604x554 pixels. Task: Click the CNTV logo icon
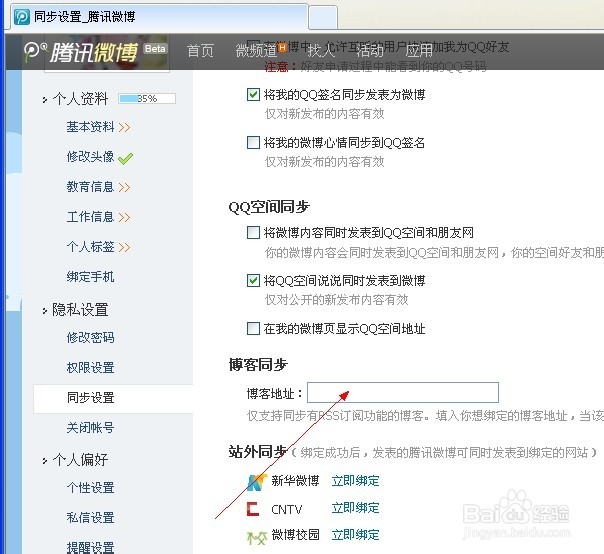pos(253,509)
